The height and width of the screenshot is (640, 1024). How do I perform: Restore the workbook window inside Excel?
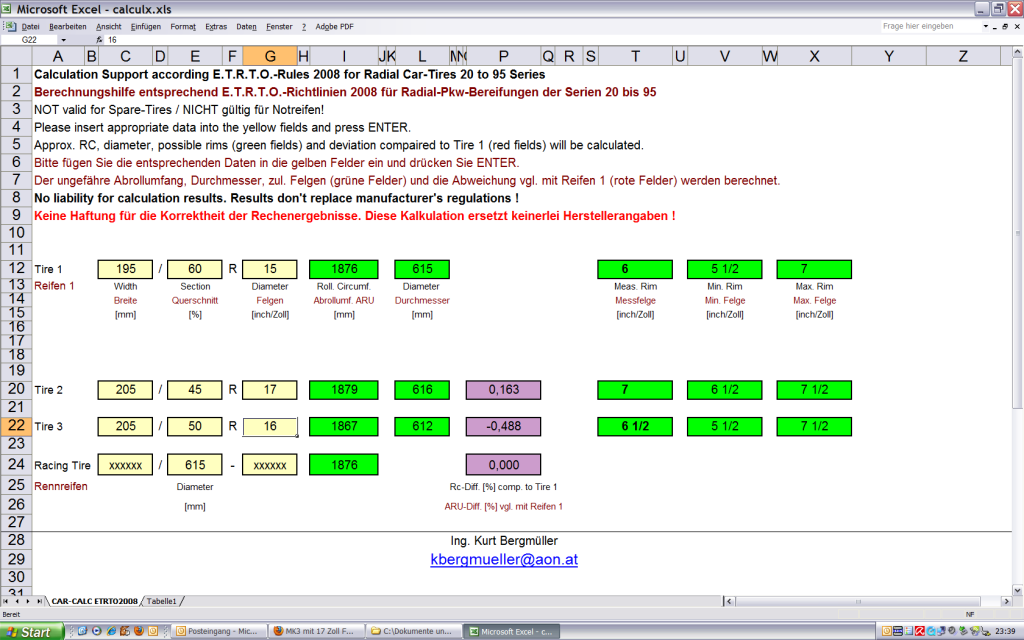1003,26
